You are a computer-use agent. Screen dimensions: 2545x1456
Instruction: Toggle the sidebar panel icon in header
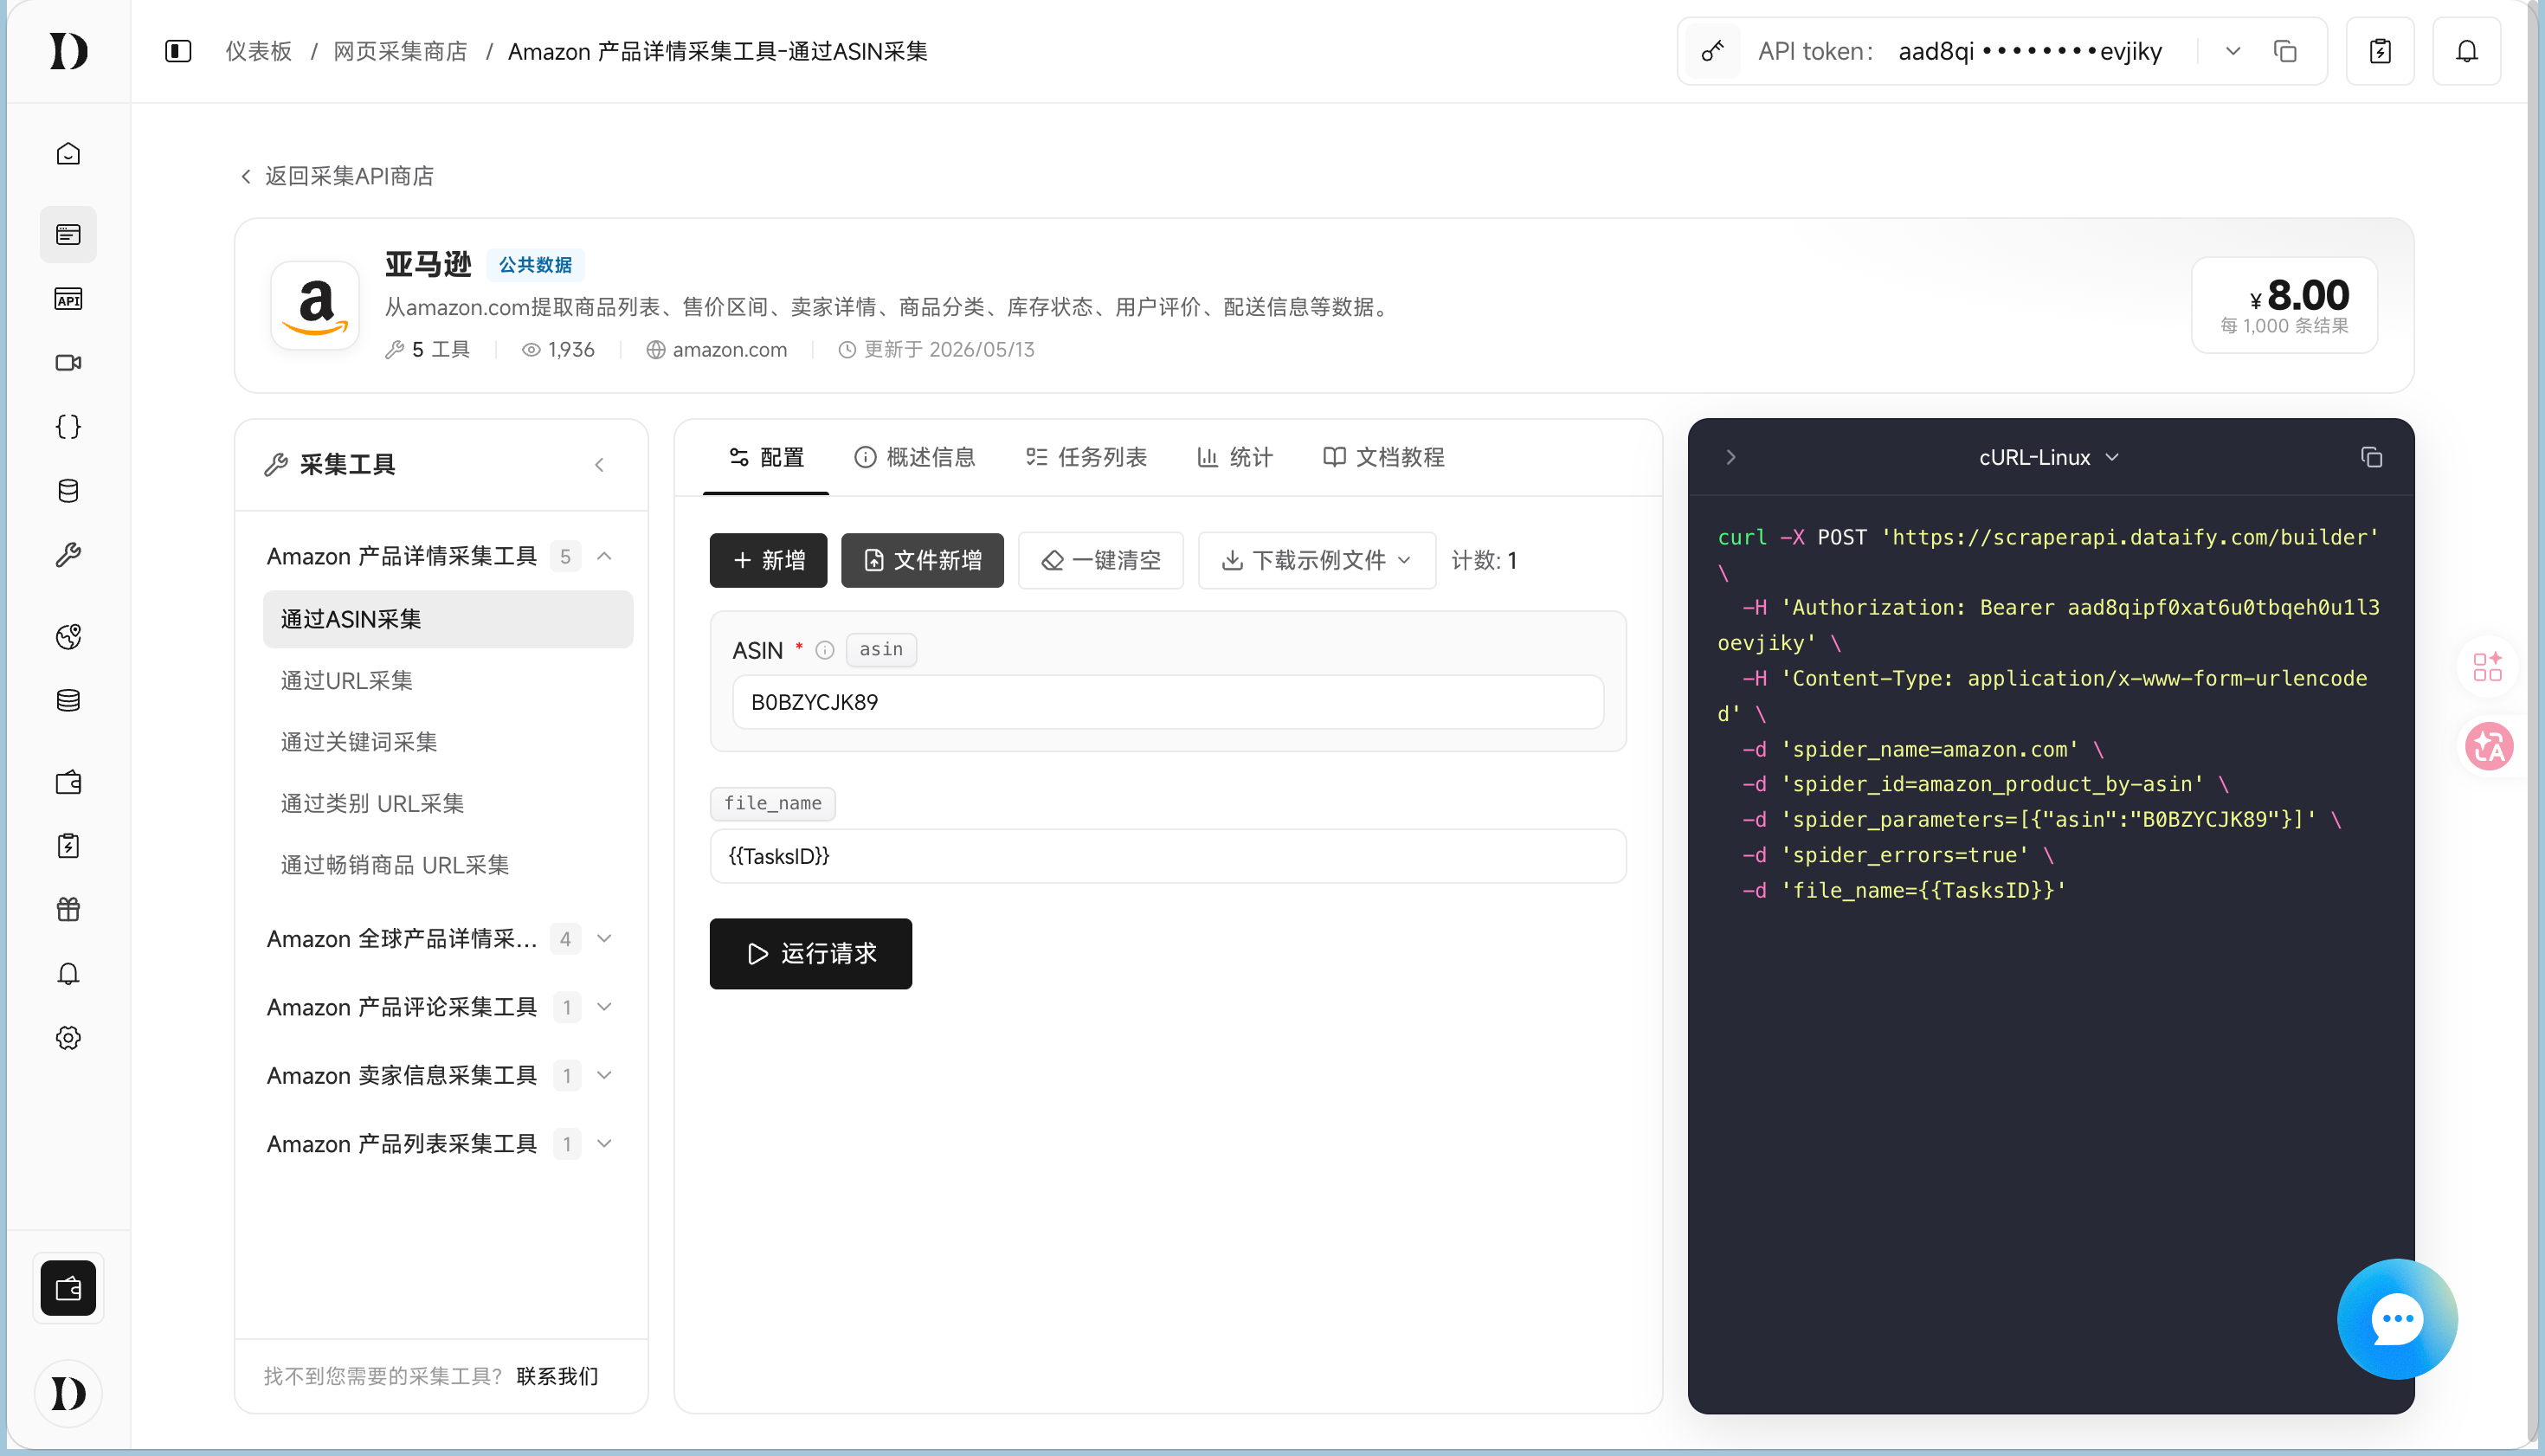tap(178, 51)
